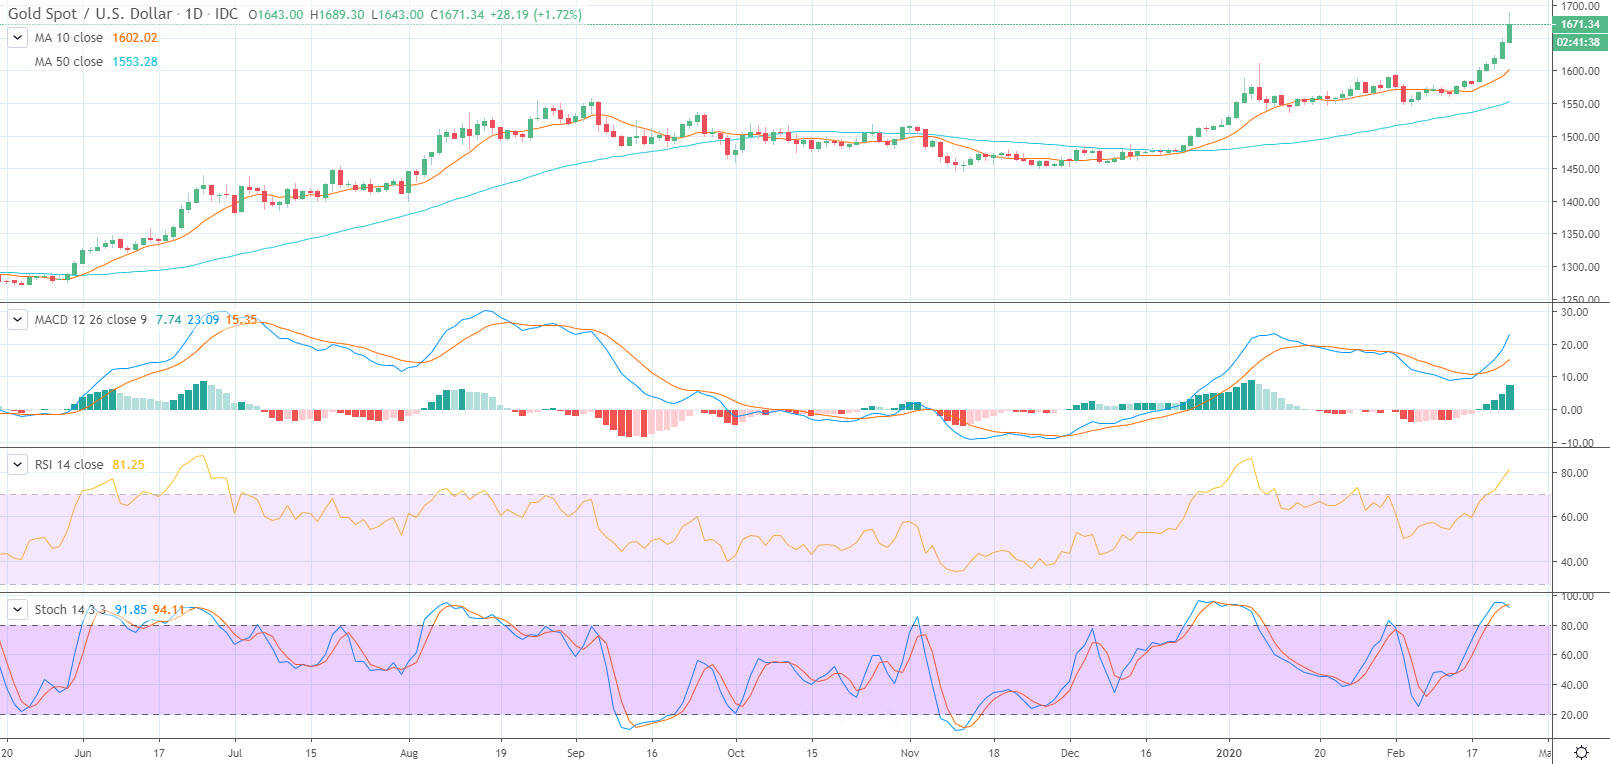Click the Aug date axis label
Screen dimensions: 1610x764
pyautogui.click(x=408, y=753)
